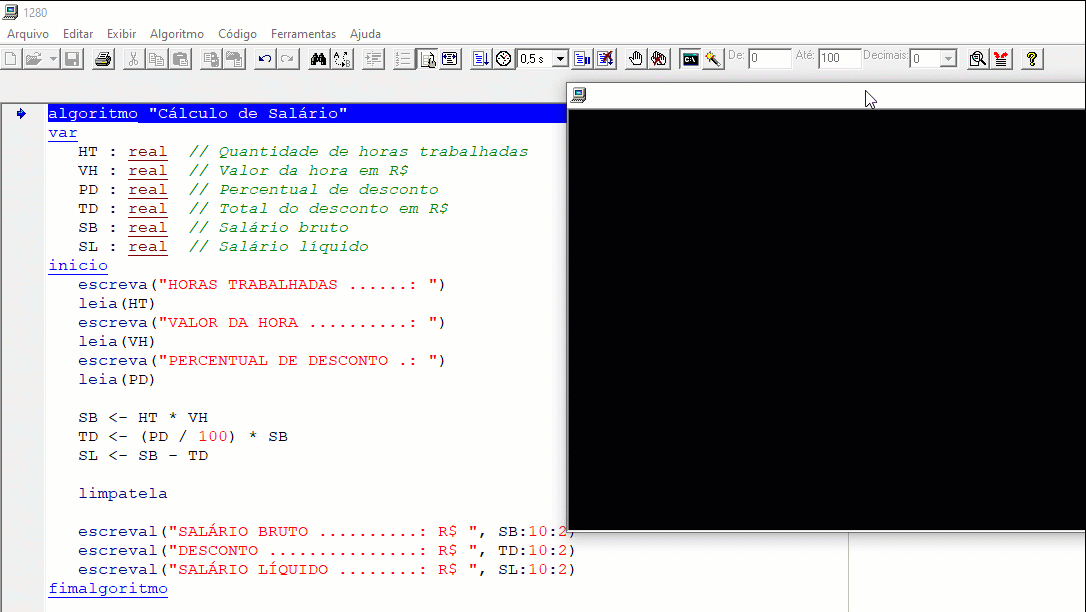Open the Código menu
The image size is (1086, 612).
[237, 34]
